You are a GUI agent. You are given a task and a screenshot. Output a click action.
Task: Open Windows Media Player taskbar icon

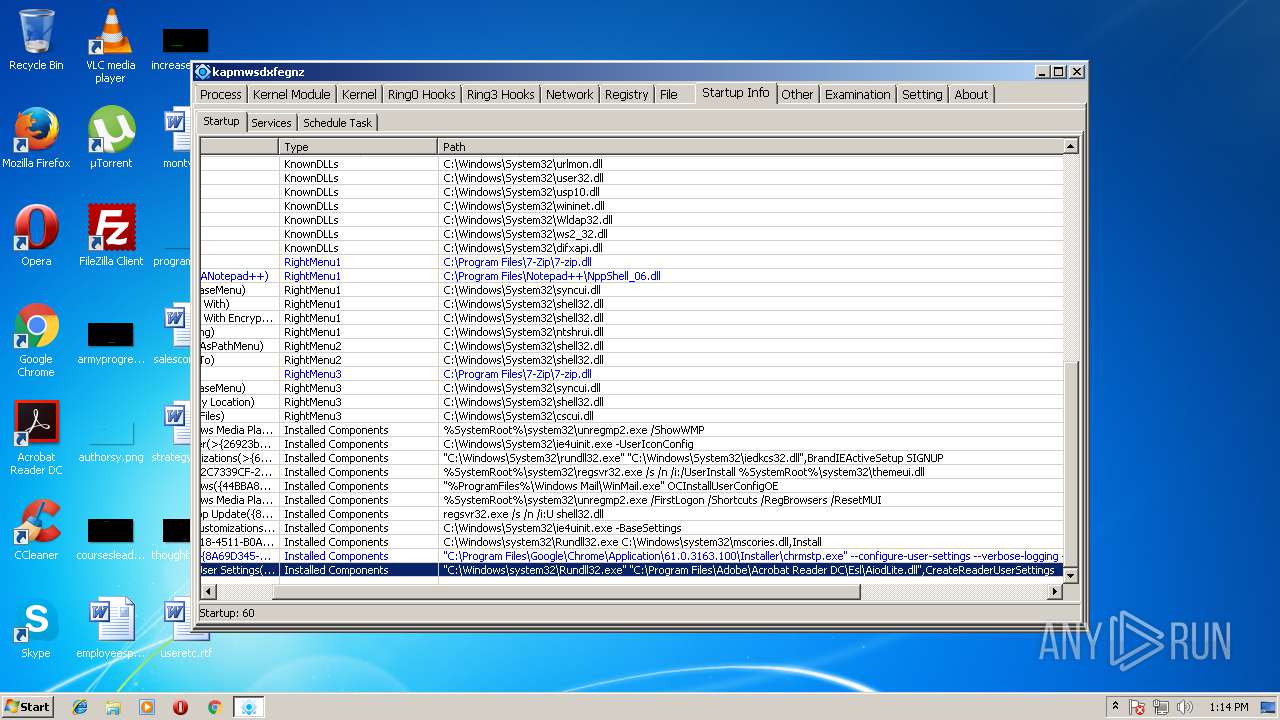147,707
